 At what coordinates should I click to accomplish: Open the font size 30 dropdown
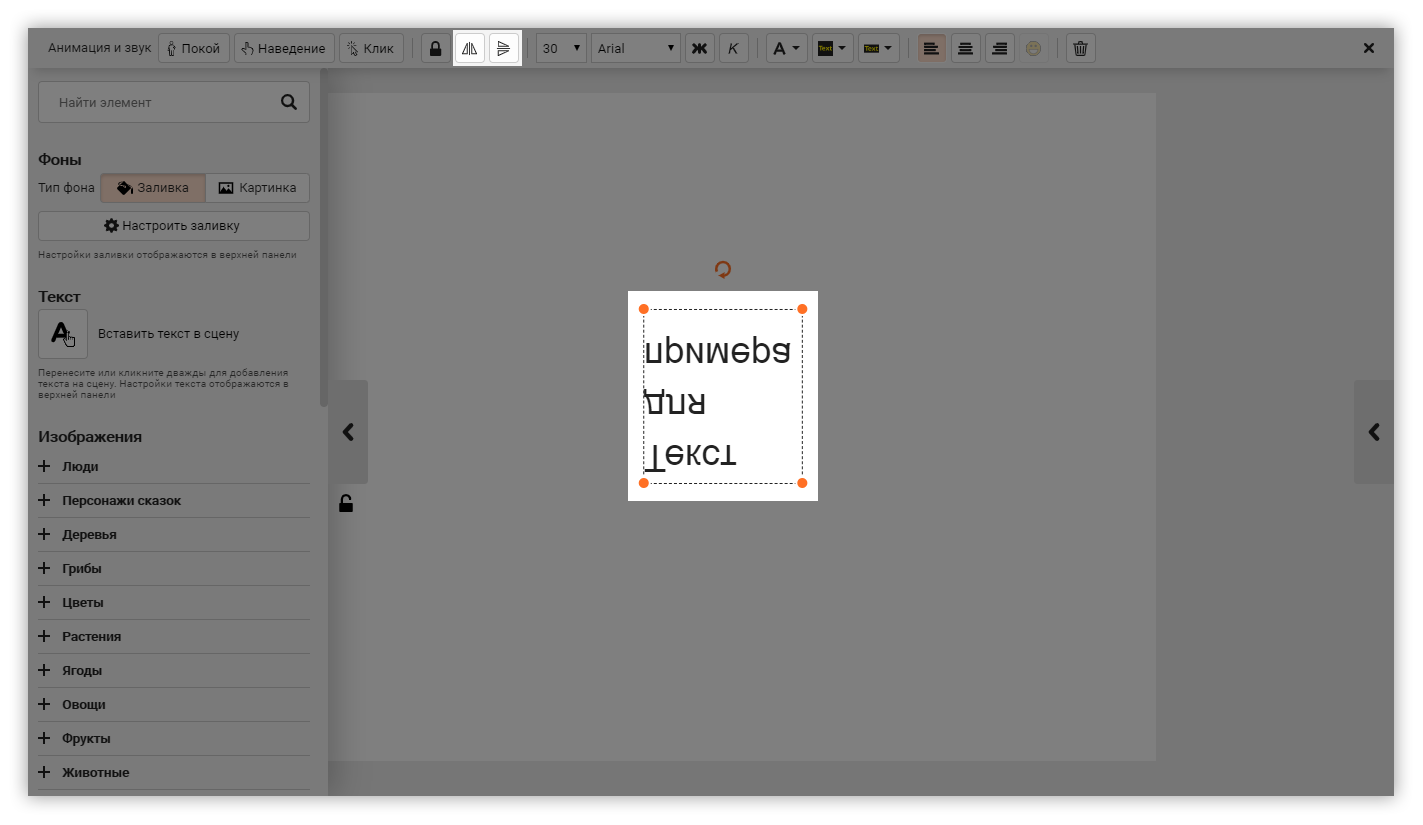[x=561, y=48]
